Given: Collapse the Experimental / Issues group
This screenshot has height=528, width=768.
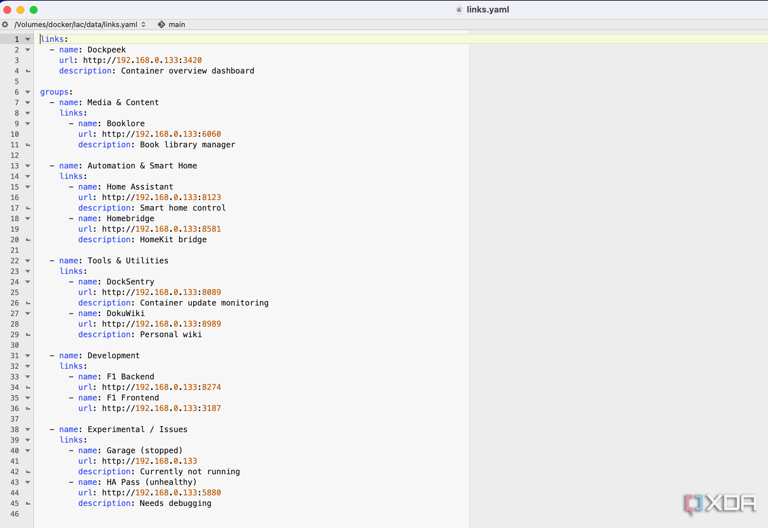Looking at the screenshot, I should coord(28,430).
